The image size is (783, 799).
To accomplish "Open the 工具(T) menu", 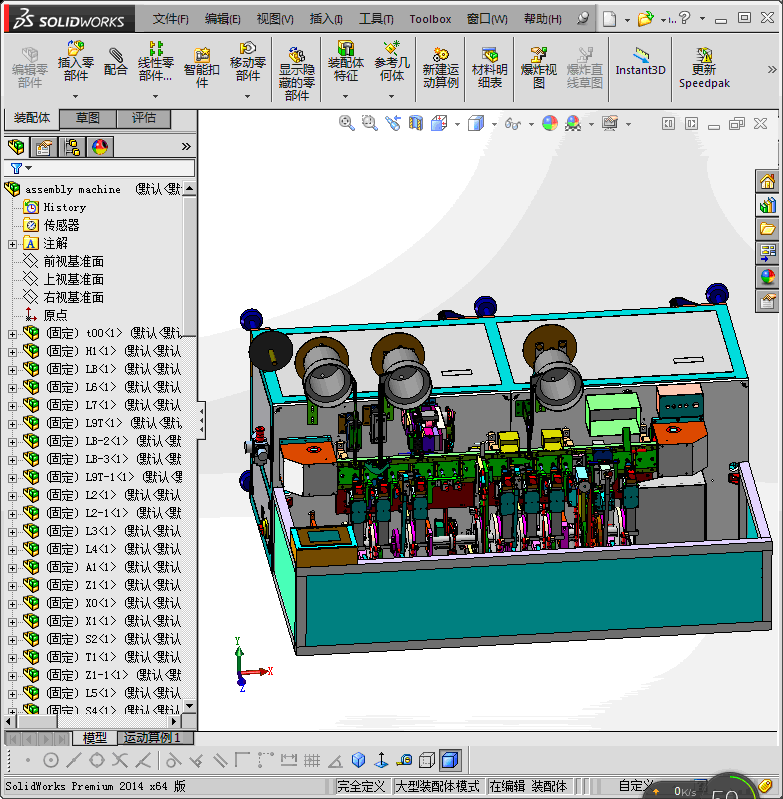I will coord(376,19).
